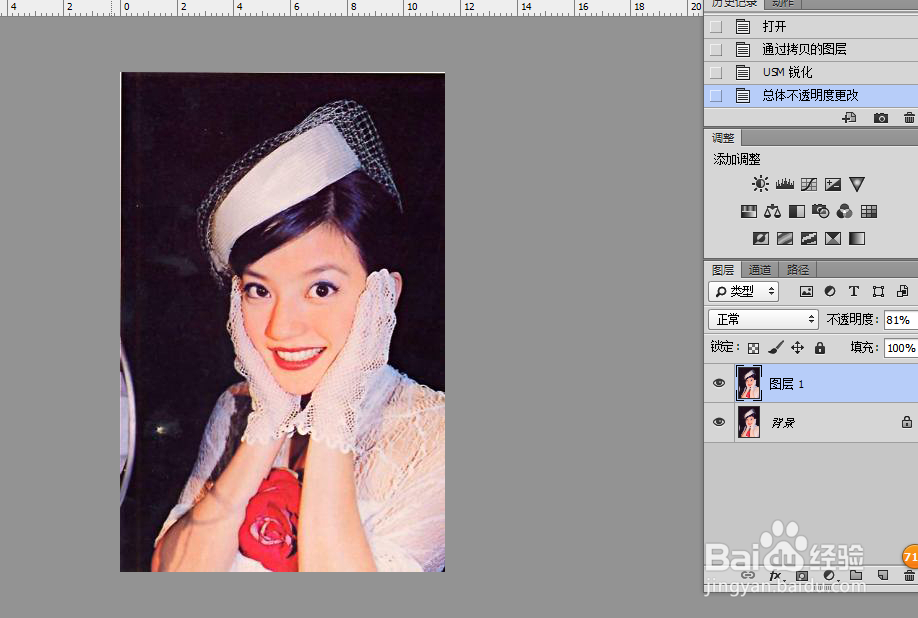918x618 pixels.
Task: Click the 填充 label
Action: (864, 348)
